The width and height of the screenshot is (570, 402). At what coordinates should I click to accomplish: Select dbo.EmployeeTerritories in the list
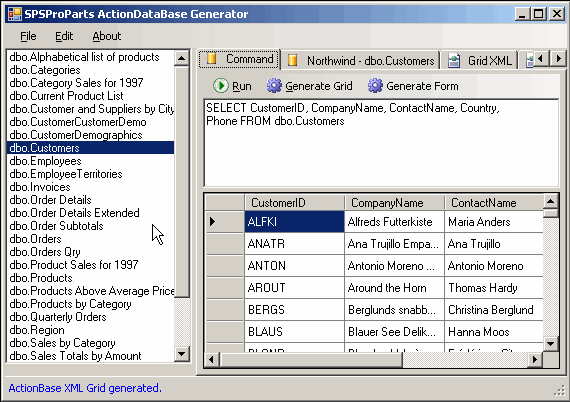90,174
